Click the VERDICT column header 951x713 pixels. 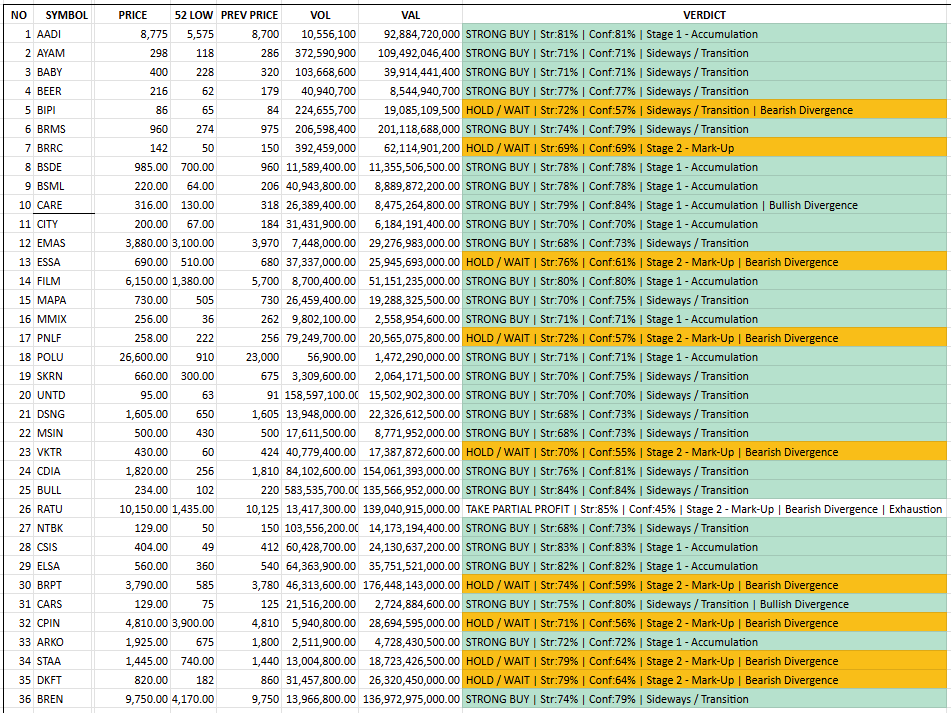(705, 15)
